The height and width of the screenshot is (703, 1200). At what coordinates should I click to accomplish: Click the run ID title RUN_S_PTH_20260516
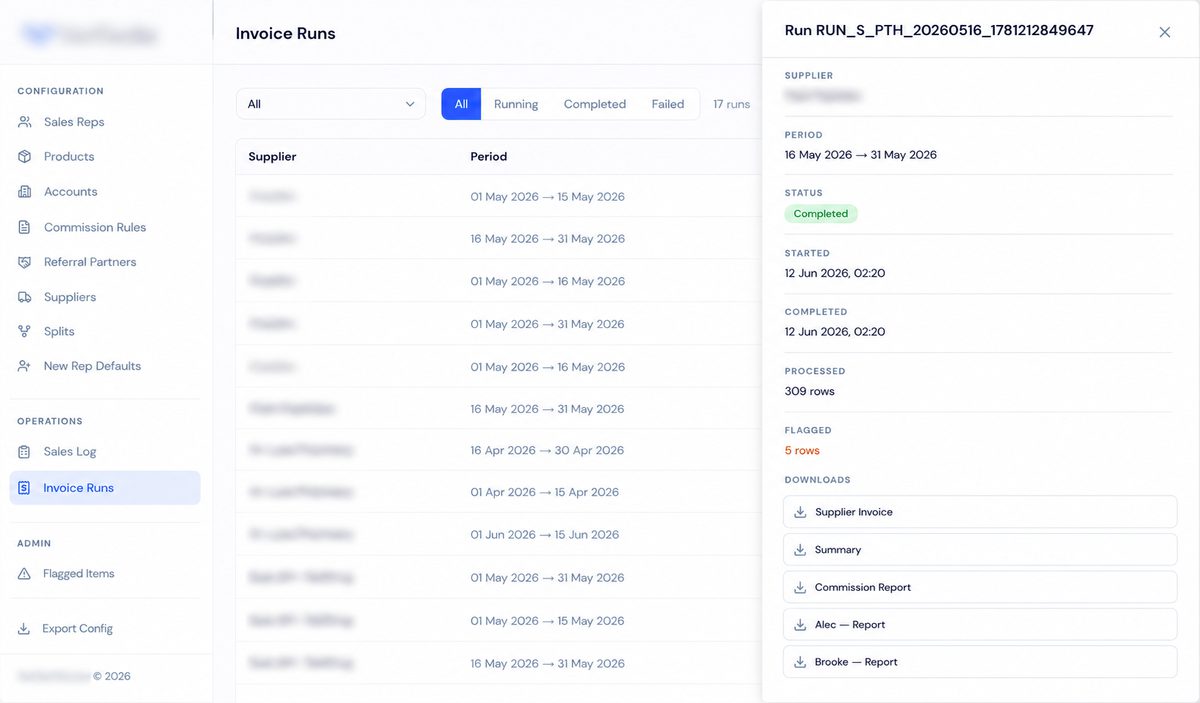point(939,31)
